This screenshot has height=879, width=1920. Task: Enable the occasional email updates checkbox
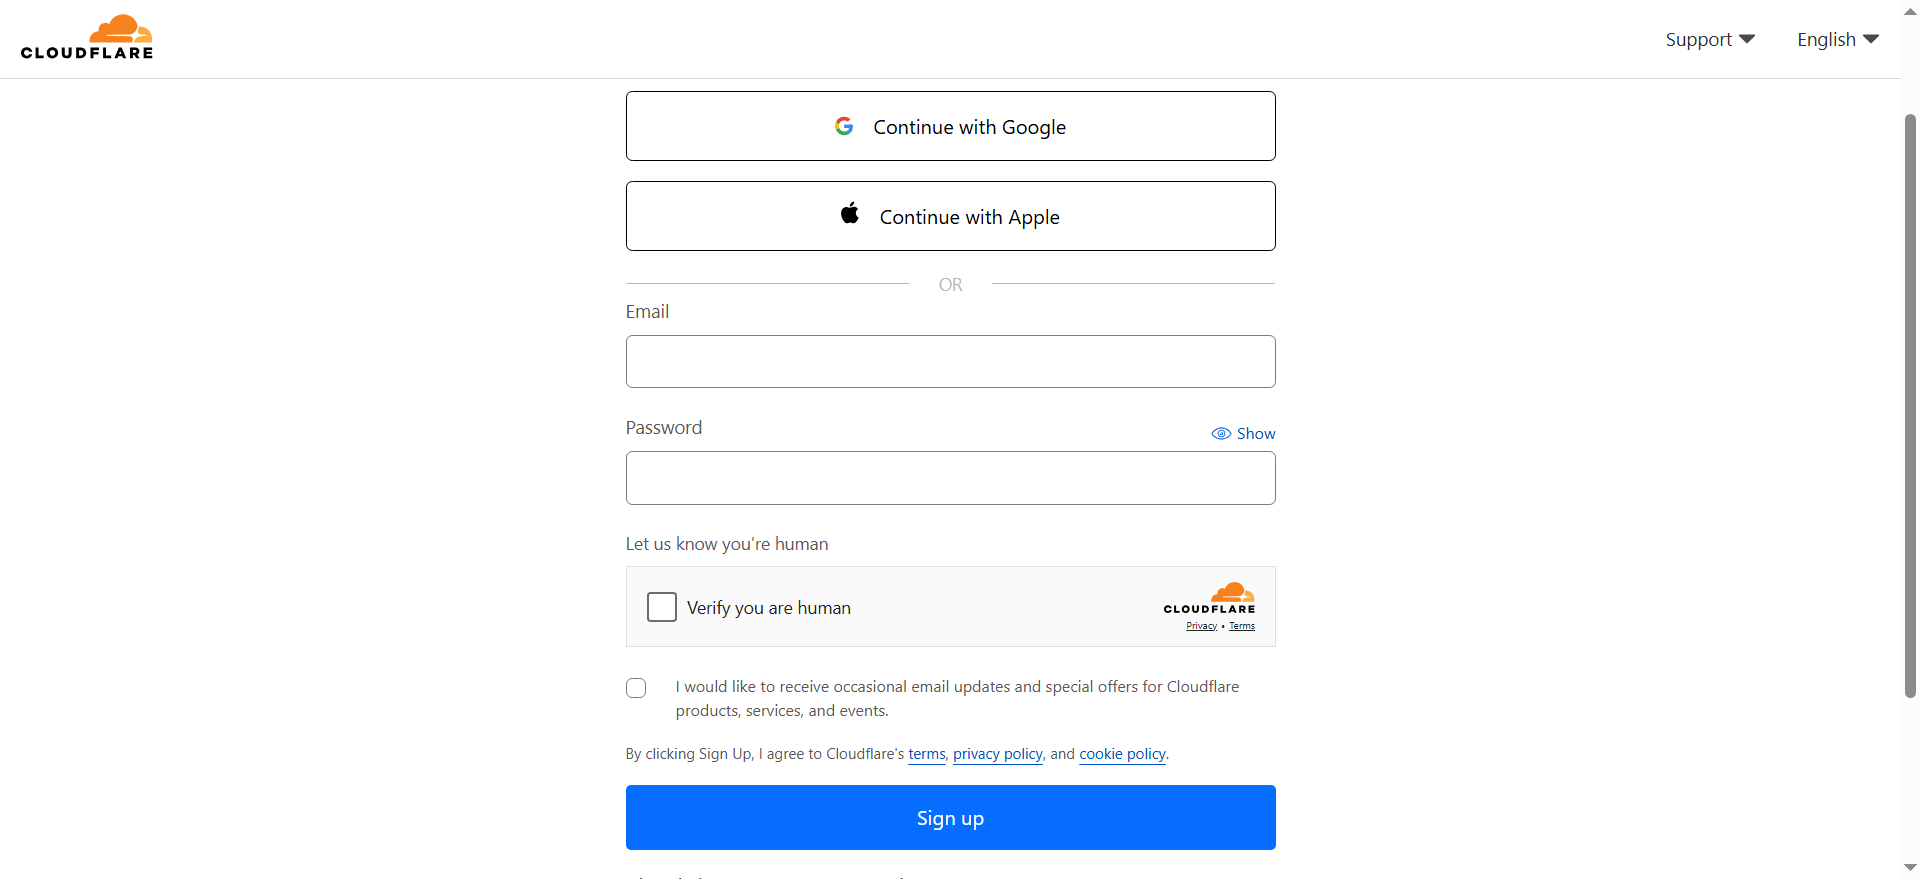[x=636, y=688]
